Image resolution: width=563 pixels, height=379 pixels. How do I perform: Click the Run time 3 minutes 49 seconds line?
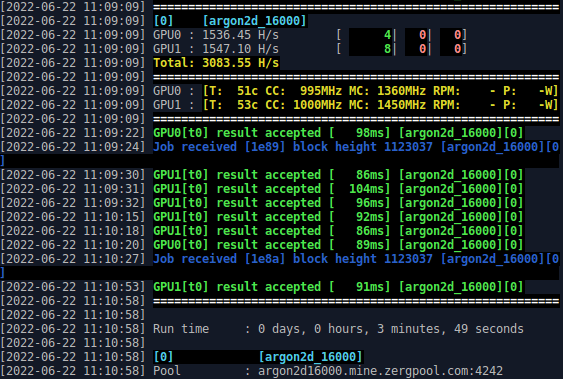pyautogui.click(x=338, y=329)
